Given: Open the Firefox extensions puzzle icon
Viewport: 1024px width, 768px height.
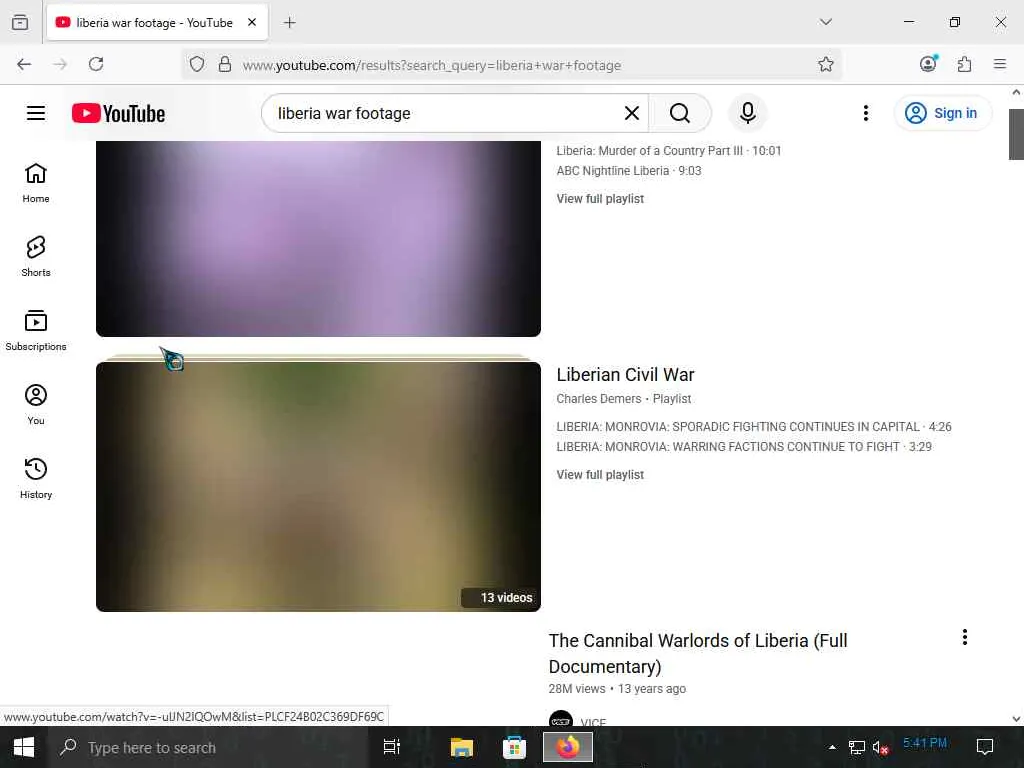Looking at the screenshot, I should coord(964,64).
